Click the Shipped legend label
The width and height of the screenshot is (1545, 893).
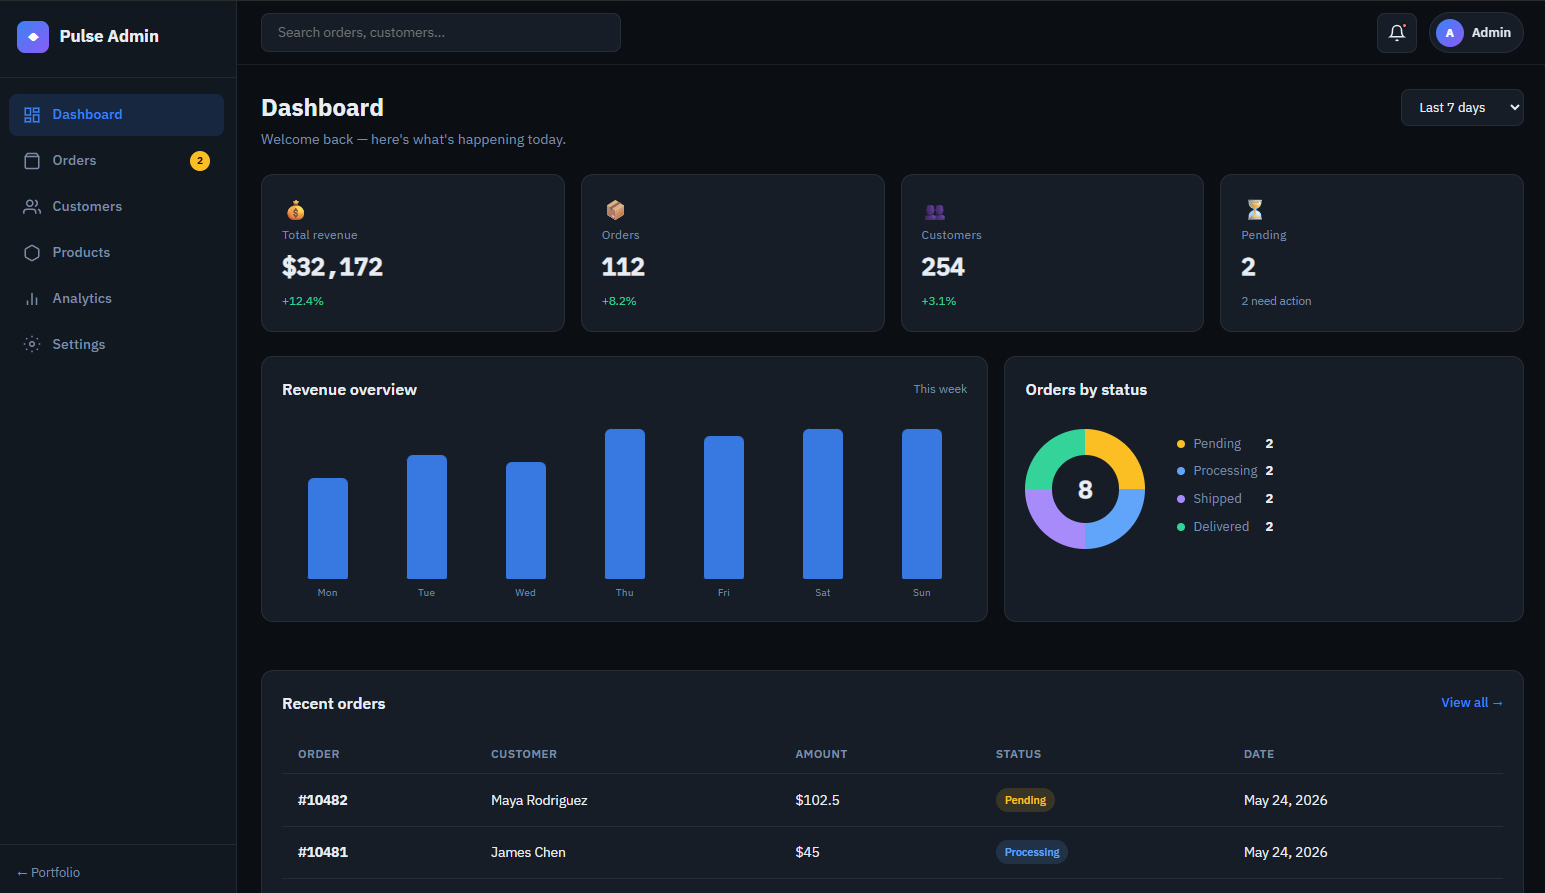[x=1217, y=499]
